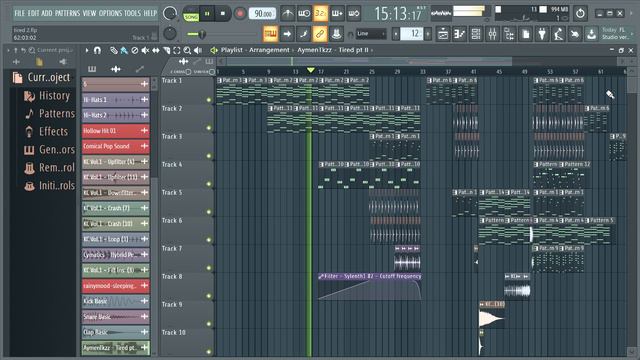Click the tempo display showing 90.000
This screenshot has height=360, width=640.
(x=262, y=14)
